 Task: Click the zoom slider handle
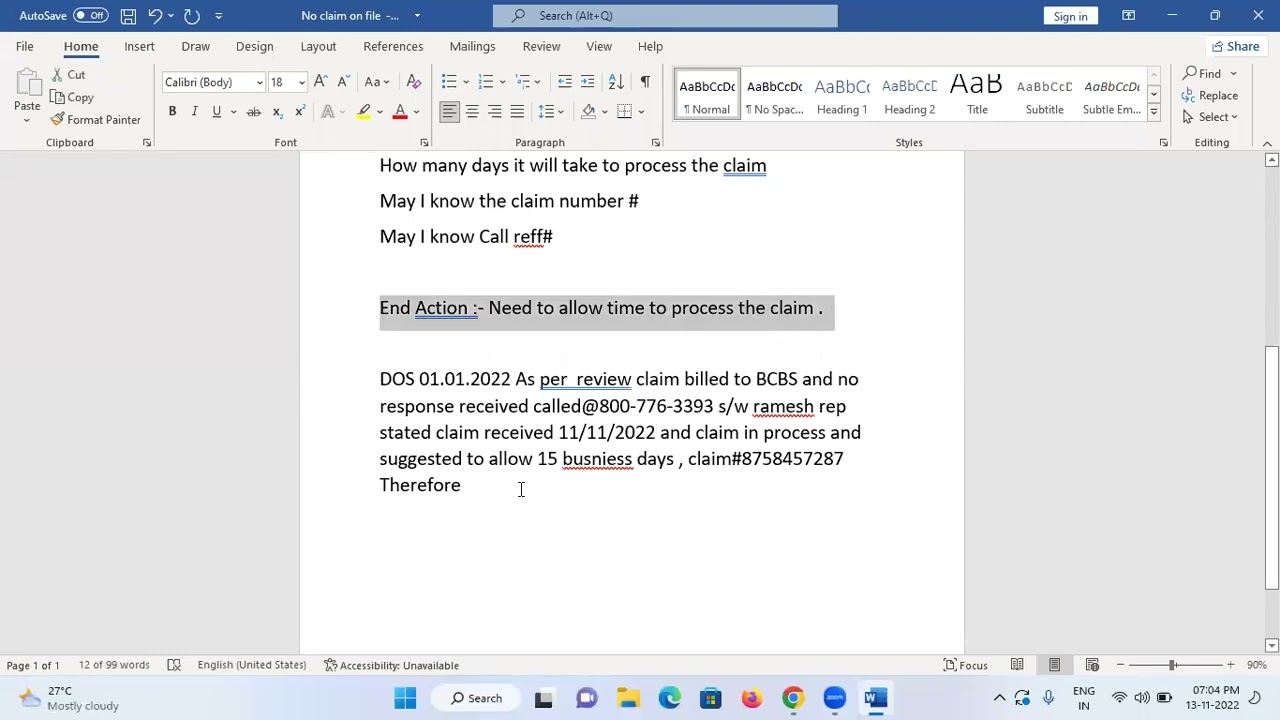point(1172,665)
